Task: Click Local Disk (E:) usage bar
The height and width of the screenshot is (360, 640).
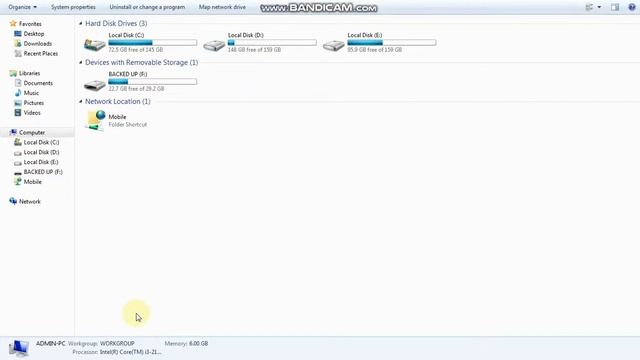Action: [391, 42]
